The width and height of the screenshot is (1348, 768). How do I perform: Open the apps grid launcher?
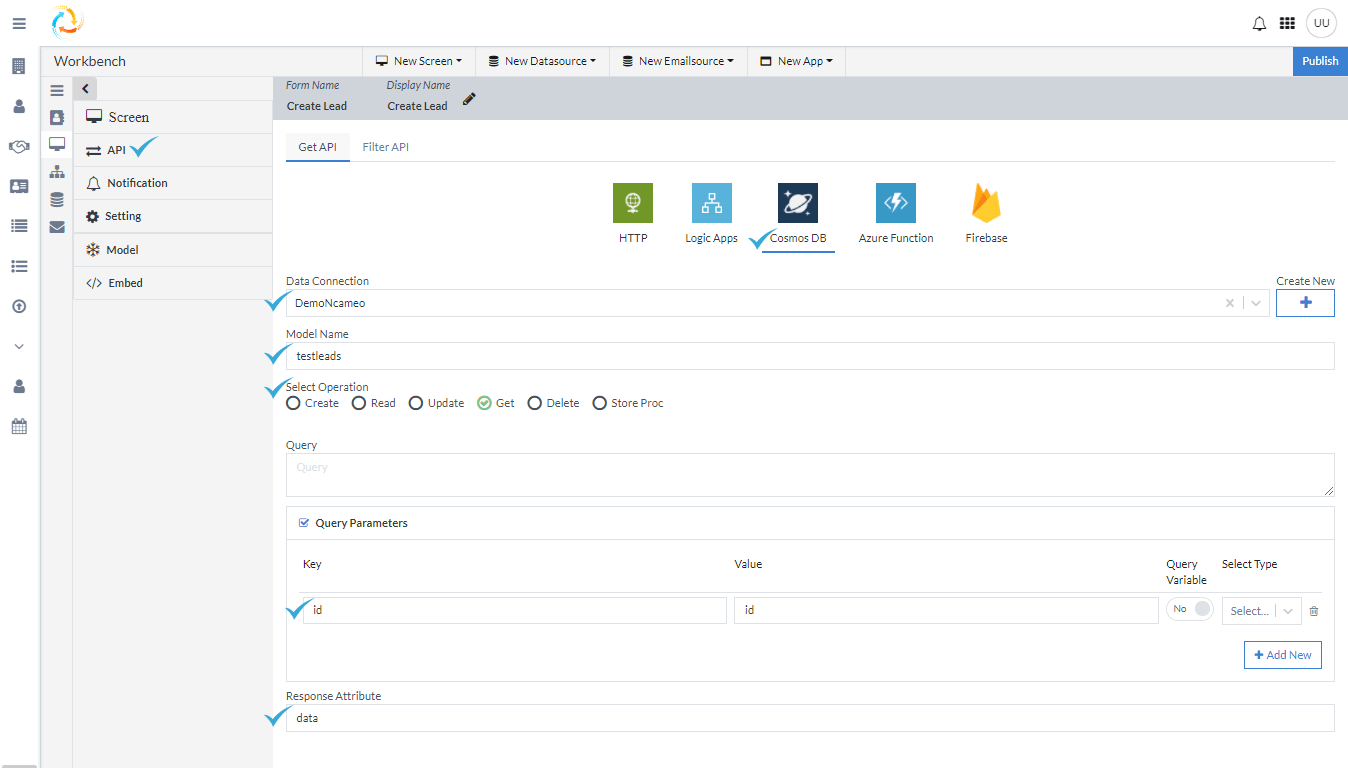pos(1287,23)
